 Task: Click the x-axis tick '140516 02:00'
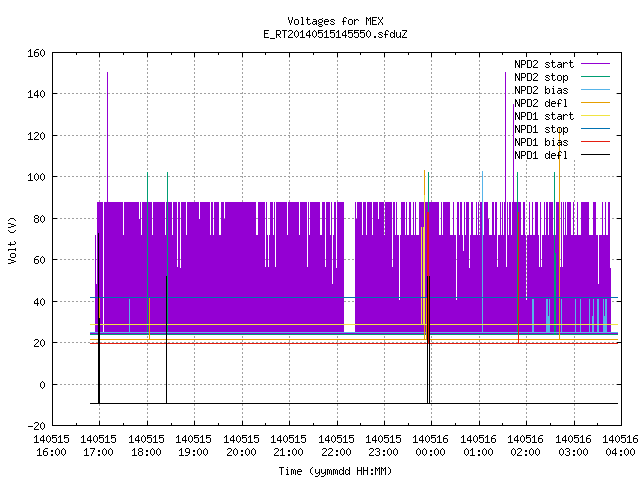coord(525,446)
